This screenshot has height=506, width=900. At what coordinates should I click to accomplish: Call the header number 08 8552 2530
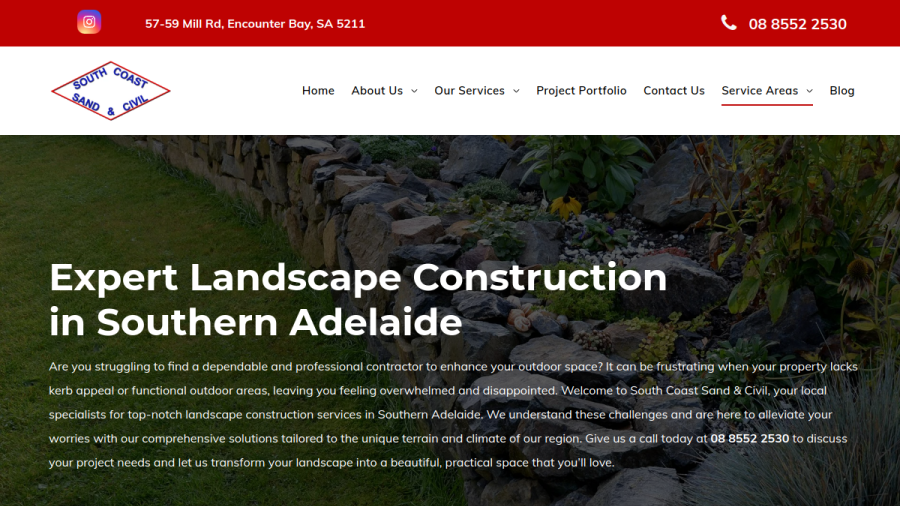[x=797, y=24]
